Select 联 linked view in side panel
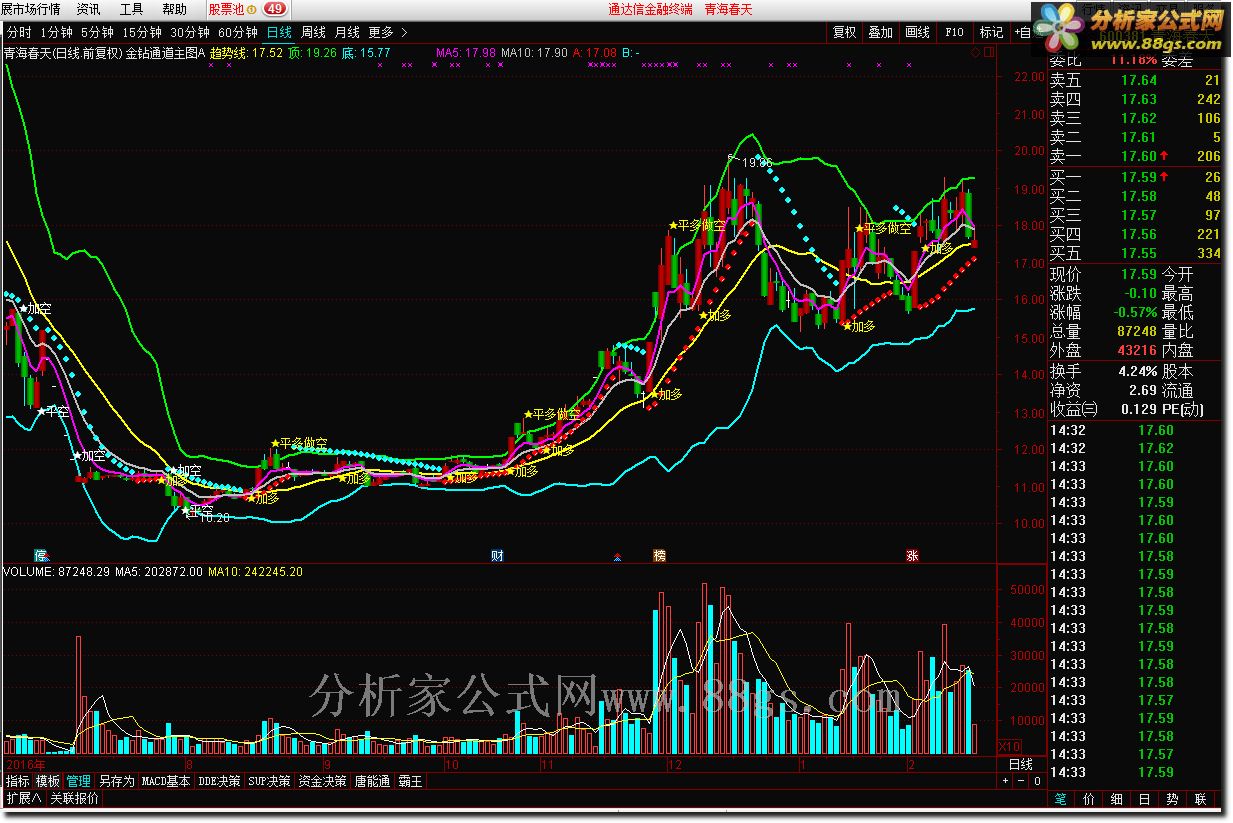1233x823 pixels. click(1201, 799)
